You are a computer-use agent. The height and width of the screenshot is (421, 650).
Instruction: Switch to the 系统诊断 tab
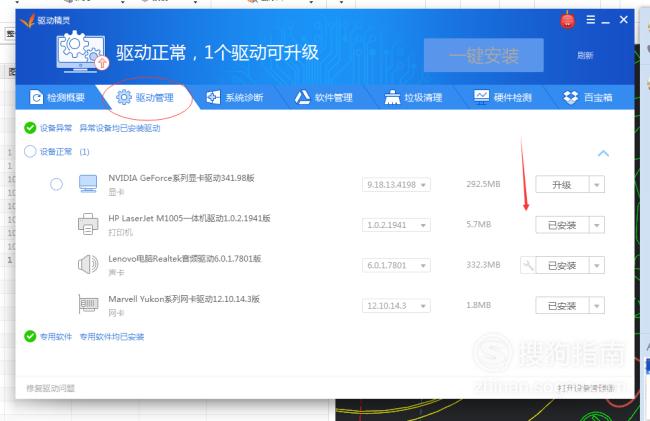pyautogui.click(x=235, y=97)
